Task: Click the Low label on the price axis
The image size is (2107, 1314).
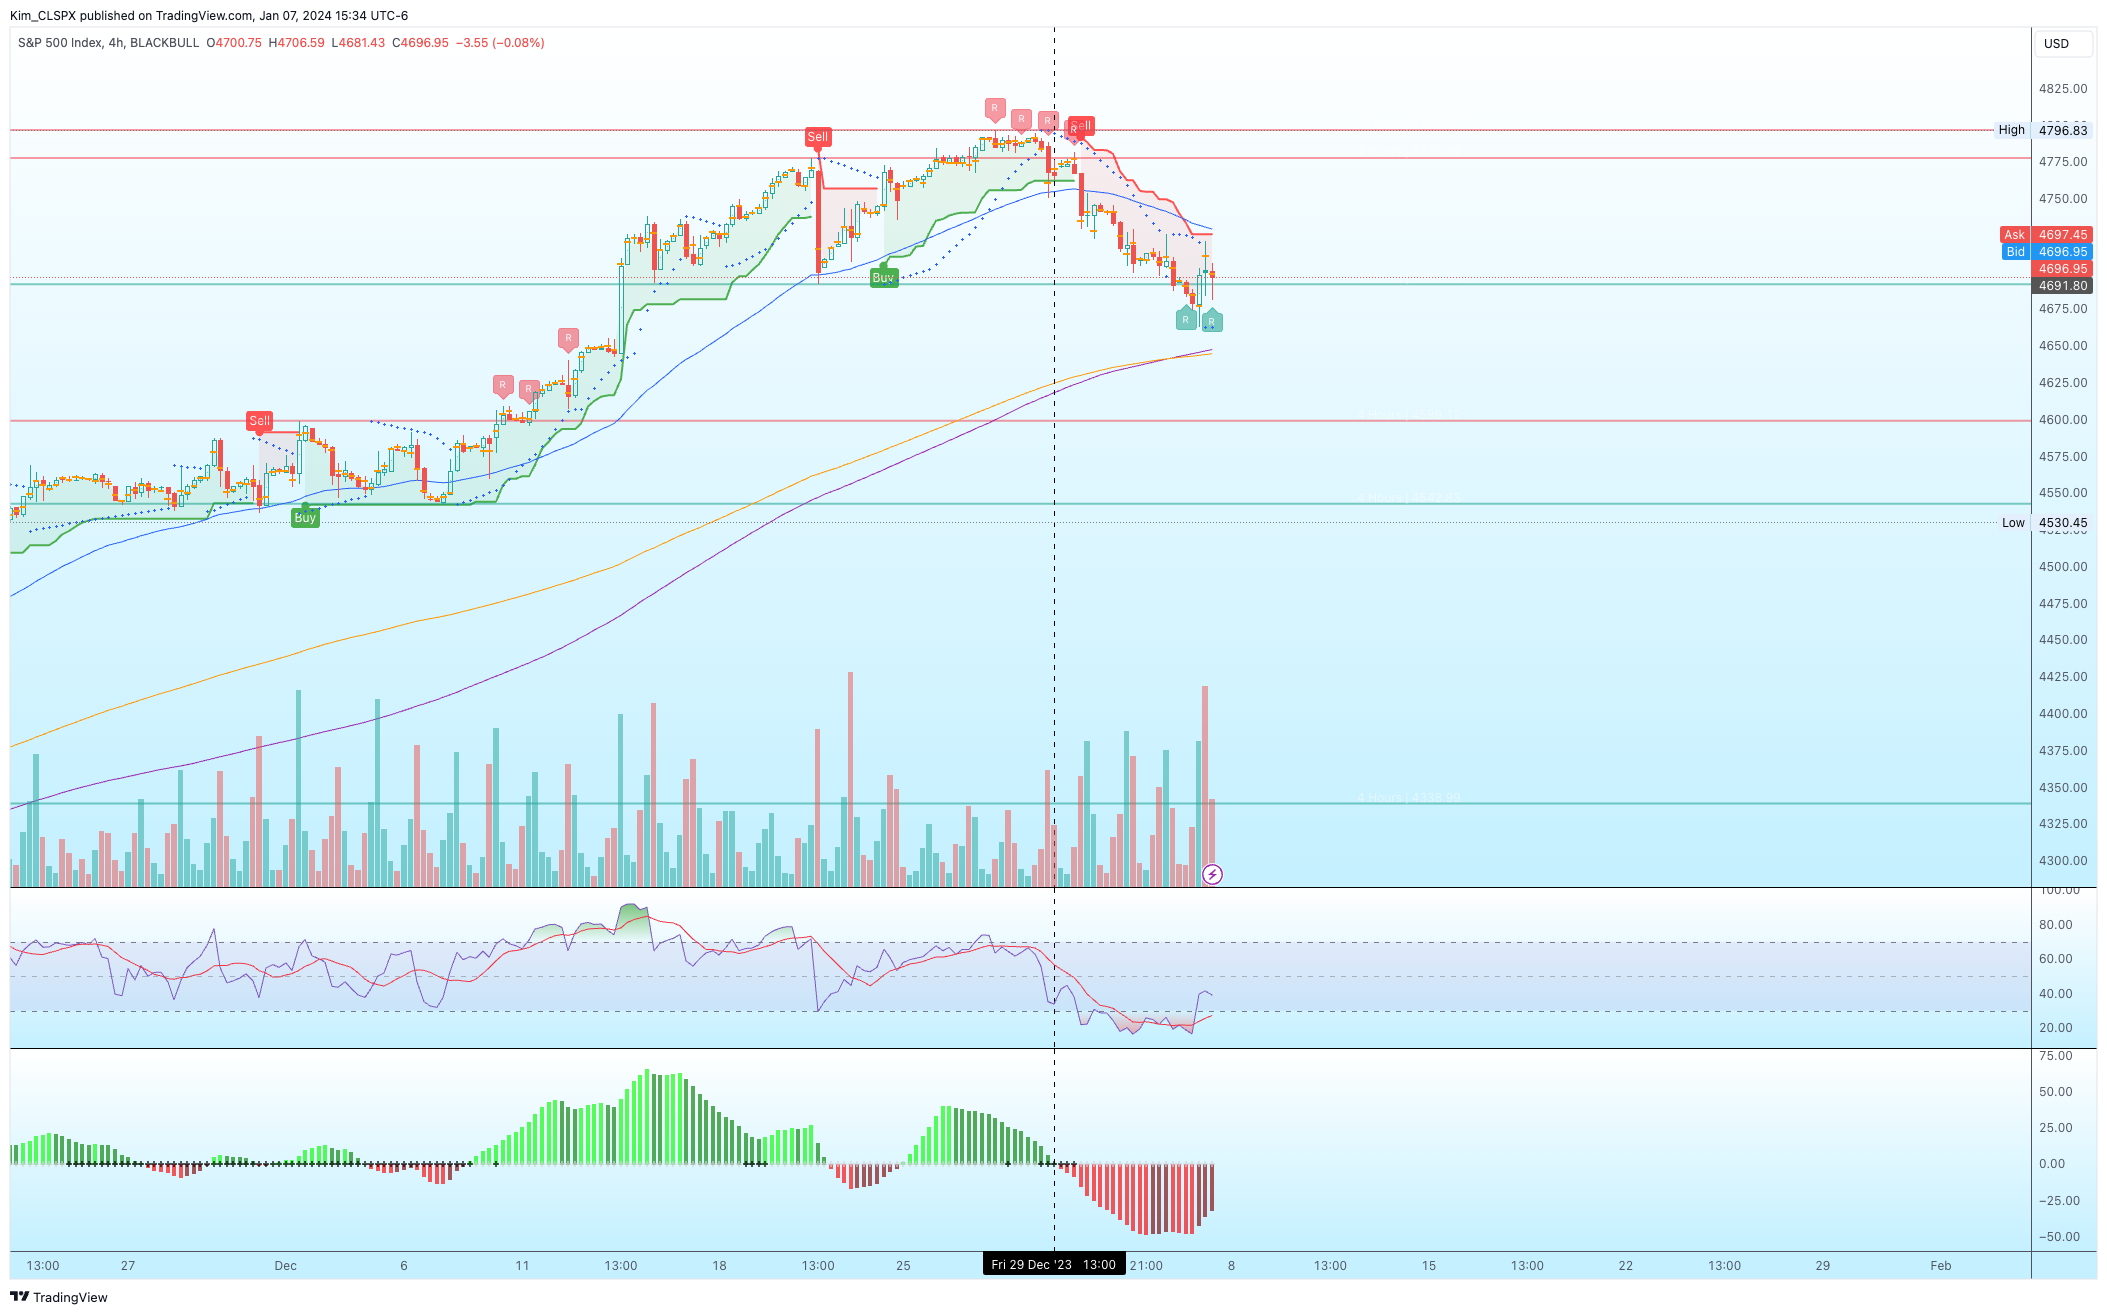Action: tap(2013, 523)
